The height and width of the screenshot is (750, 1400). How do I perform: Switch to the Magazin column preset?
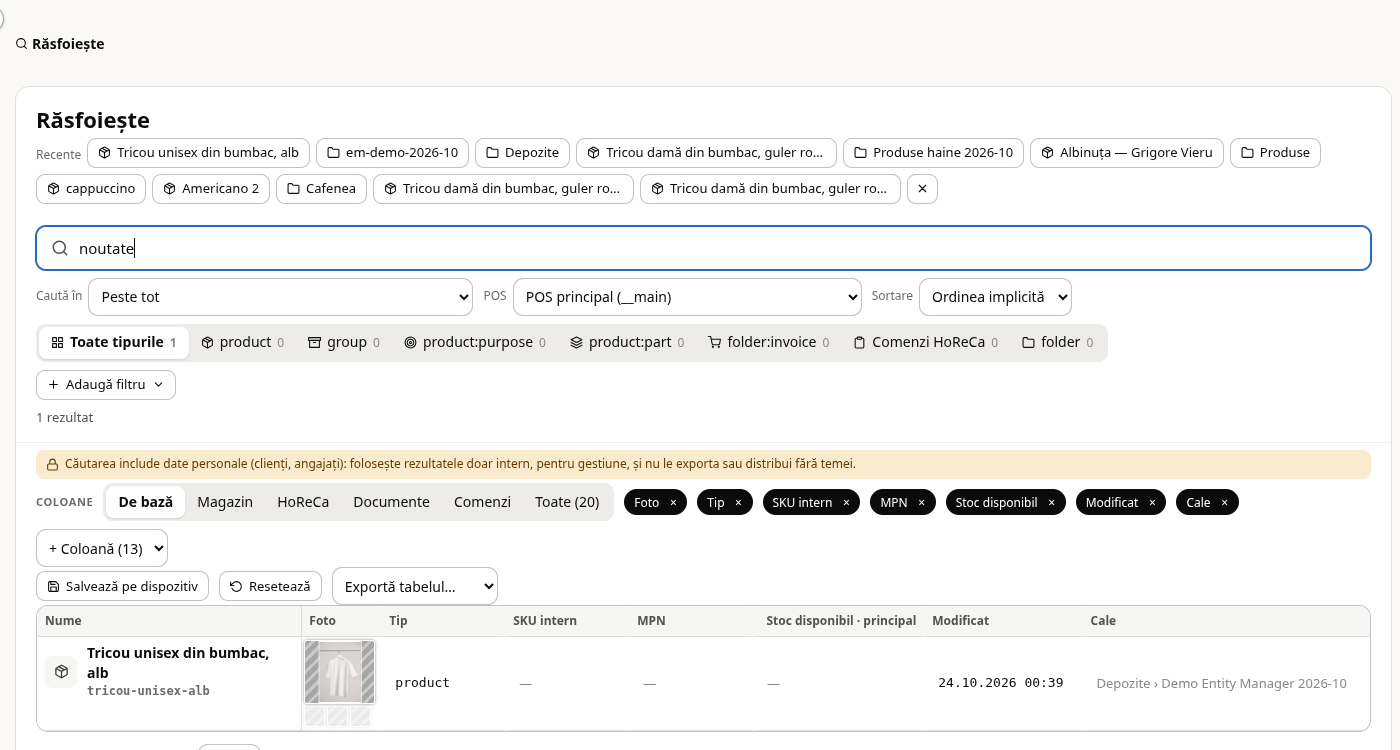click(225, 502)
